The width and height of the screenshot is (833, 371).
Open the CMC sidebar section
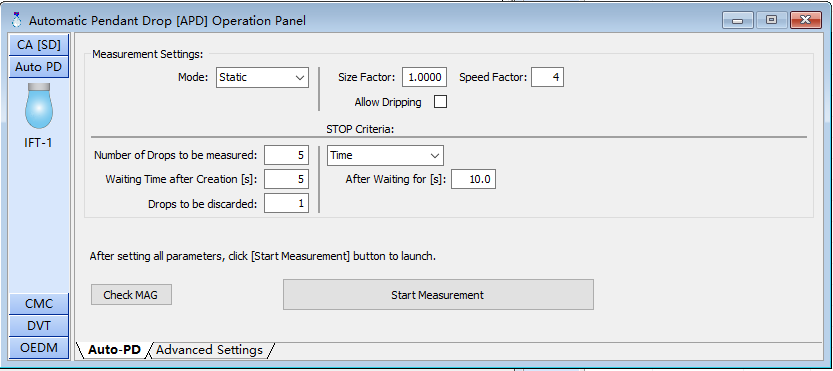tap(39, 303)
